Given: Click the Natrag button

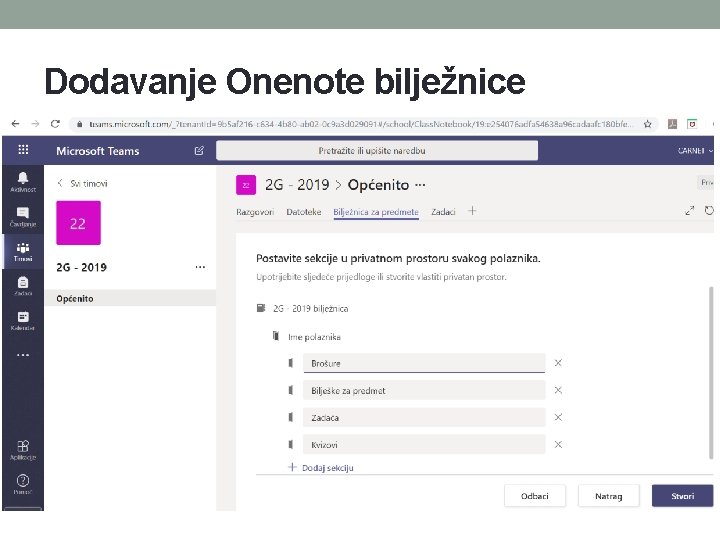Looking at the screenshot, I should (608, 496).
